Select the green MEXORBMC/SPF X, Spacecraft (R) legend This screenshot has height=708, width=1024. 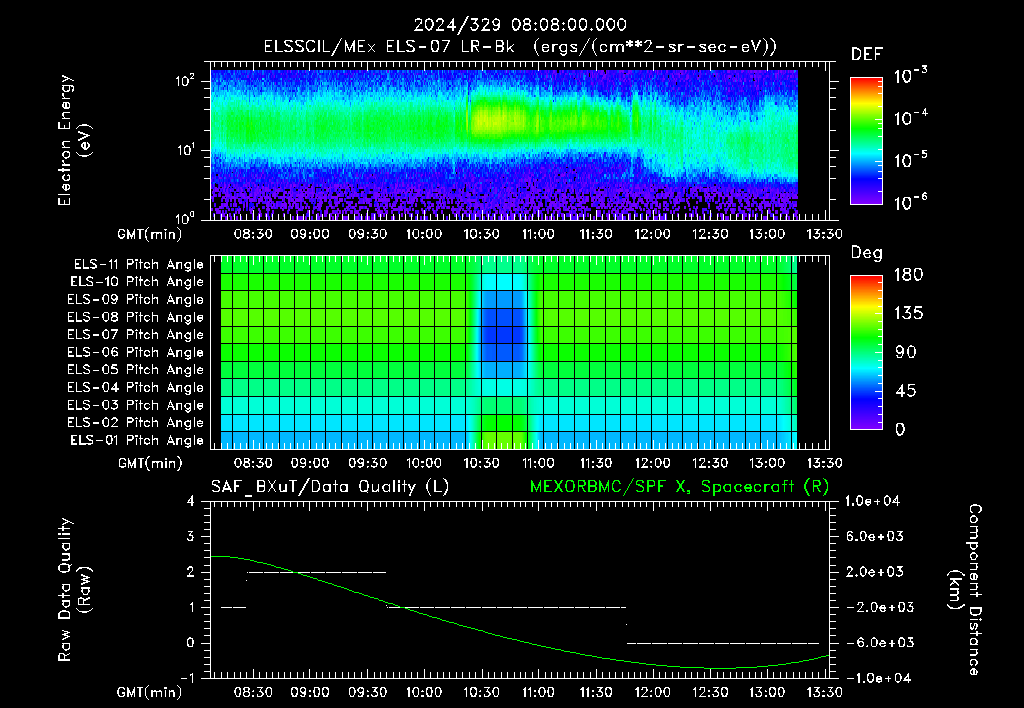pos(679,487)
